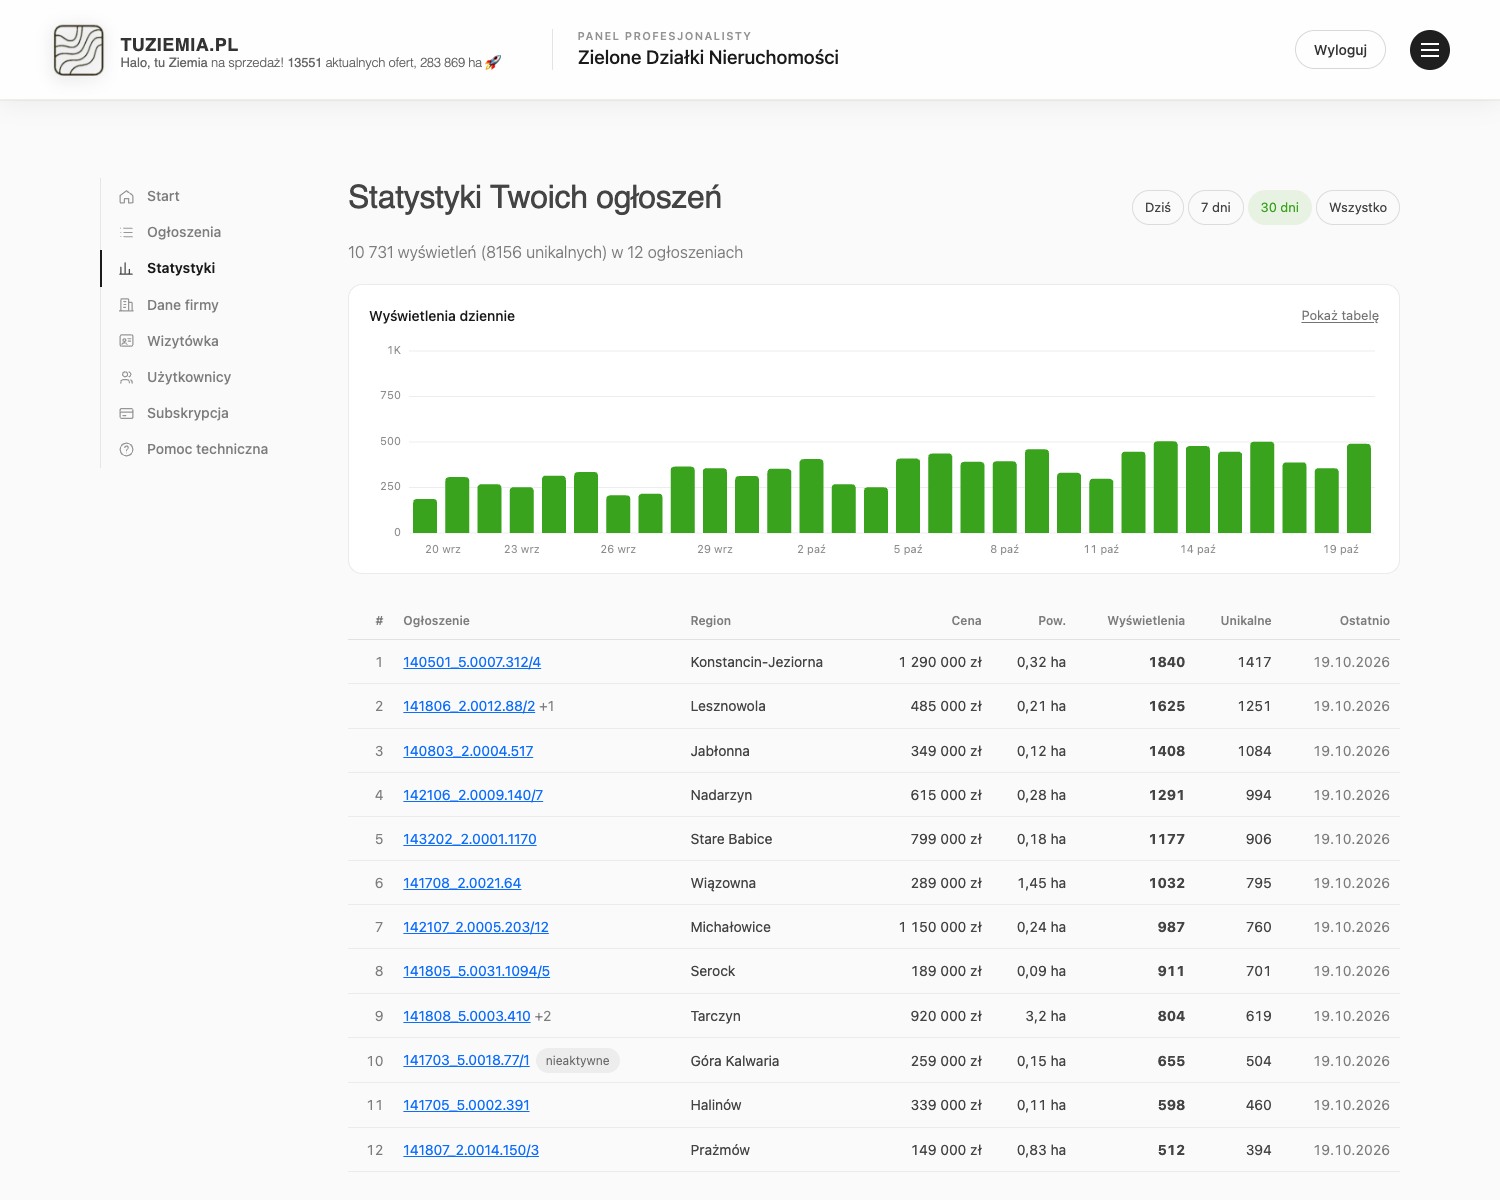
Task: Click the Subskrypcja credit card icon
Action: (126, 413)
